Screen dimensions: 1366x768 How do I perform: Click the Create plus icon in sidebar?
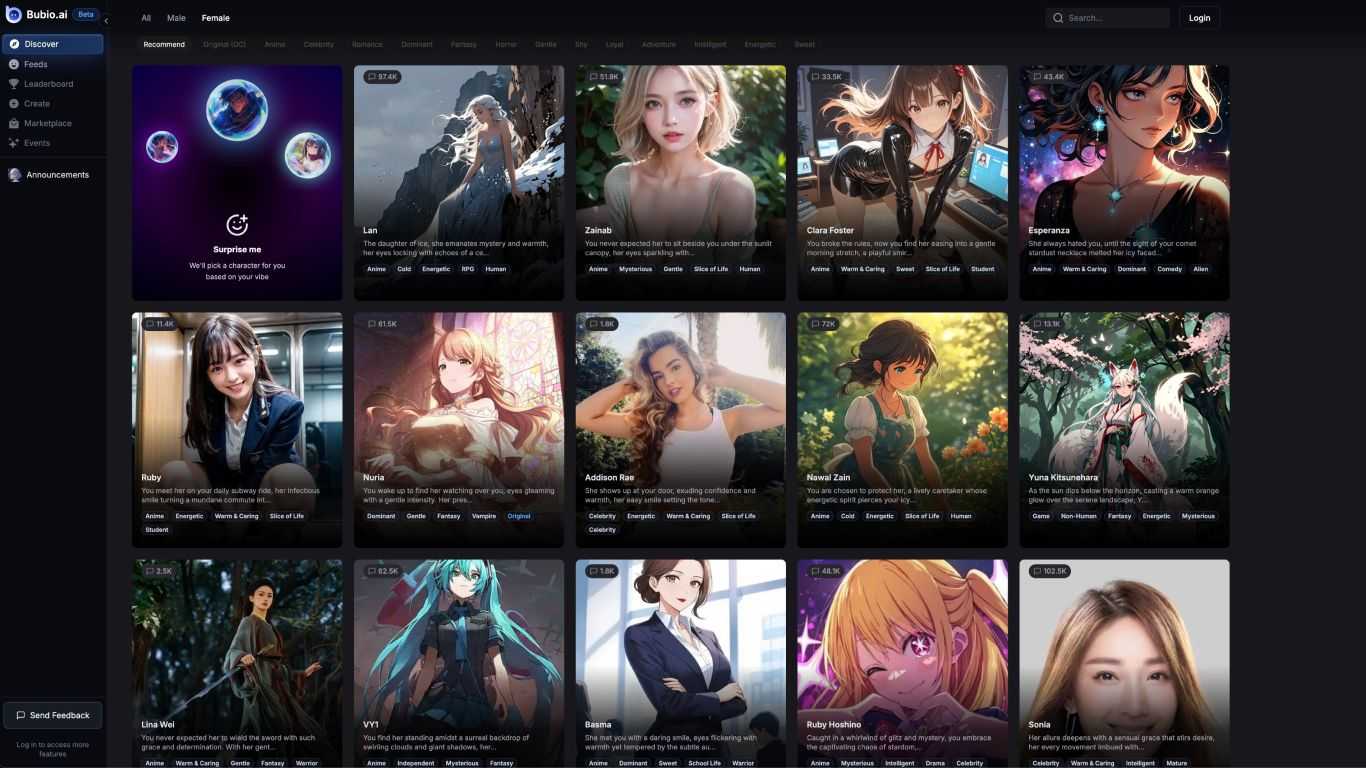tap(14, 104)
